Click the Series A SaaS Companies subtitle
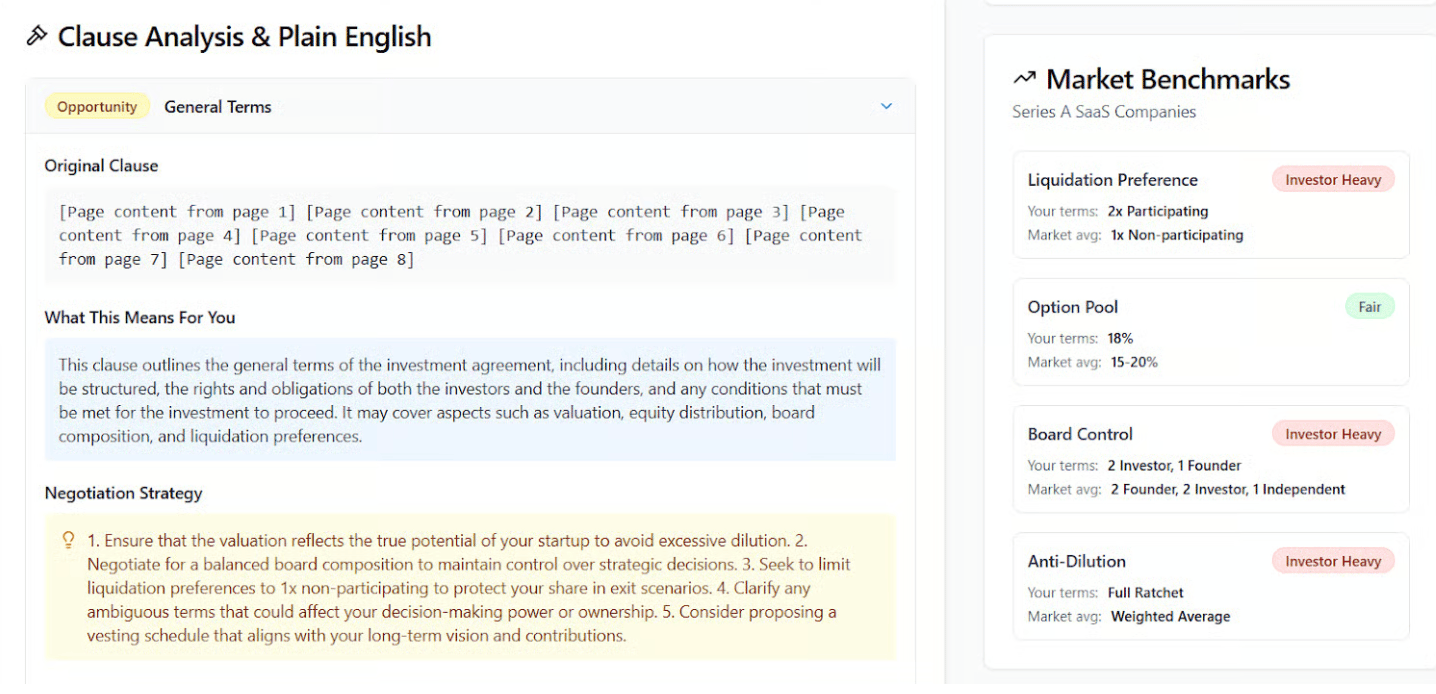Viewport: 1436px width, 694px height. point(1104,112)
